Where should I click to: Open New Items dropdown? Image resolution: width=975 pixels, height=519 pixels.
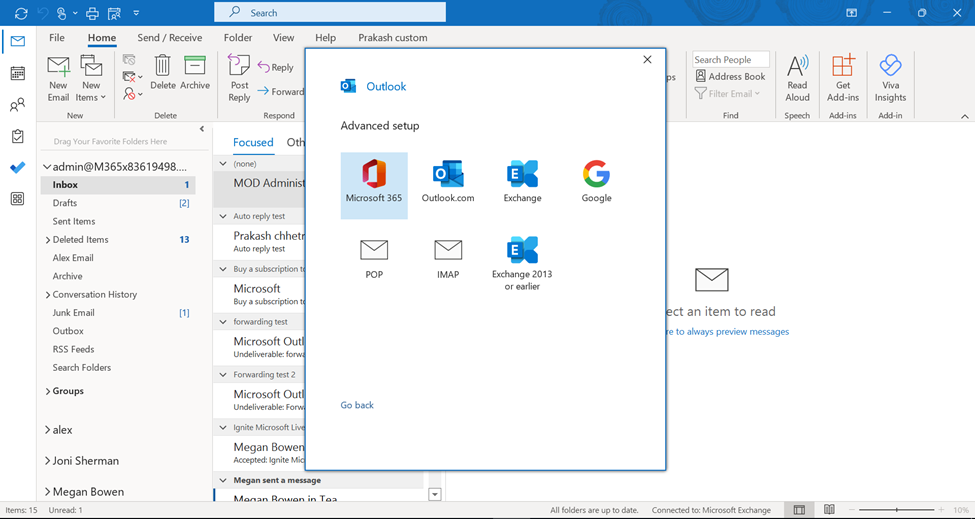[x=91, y=78]
